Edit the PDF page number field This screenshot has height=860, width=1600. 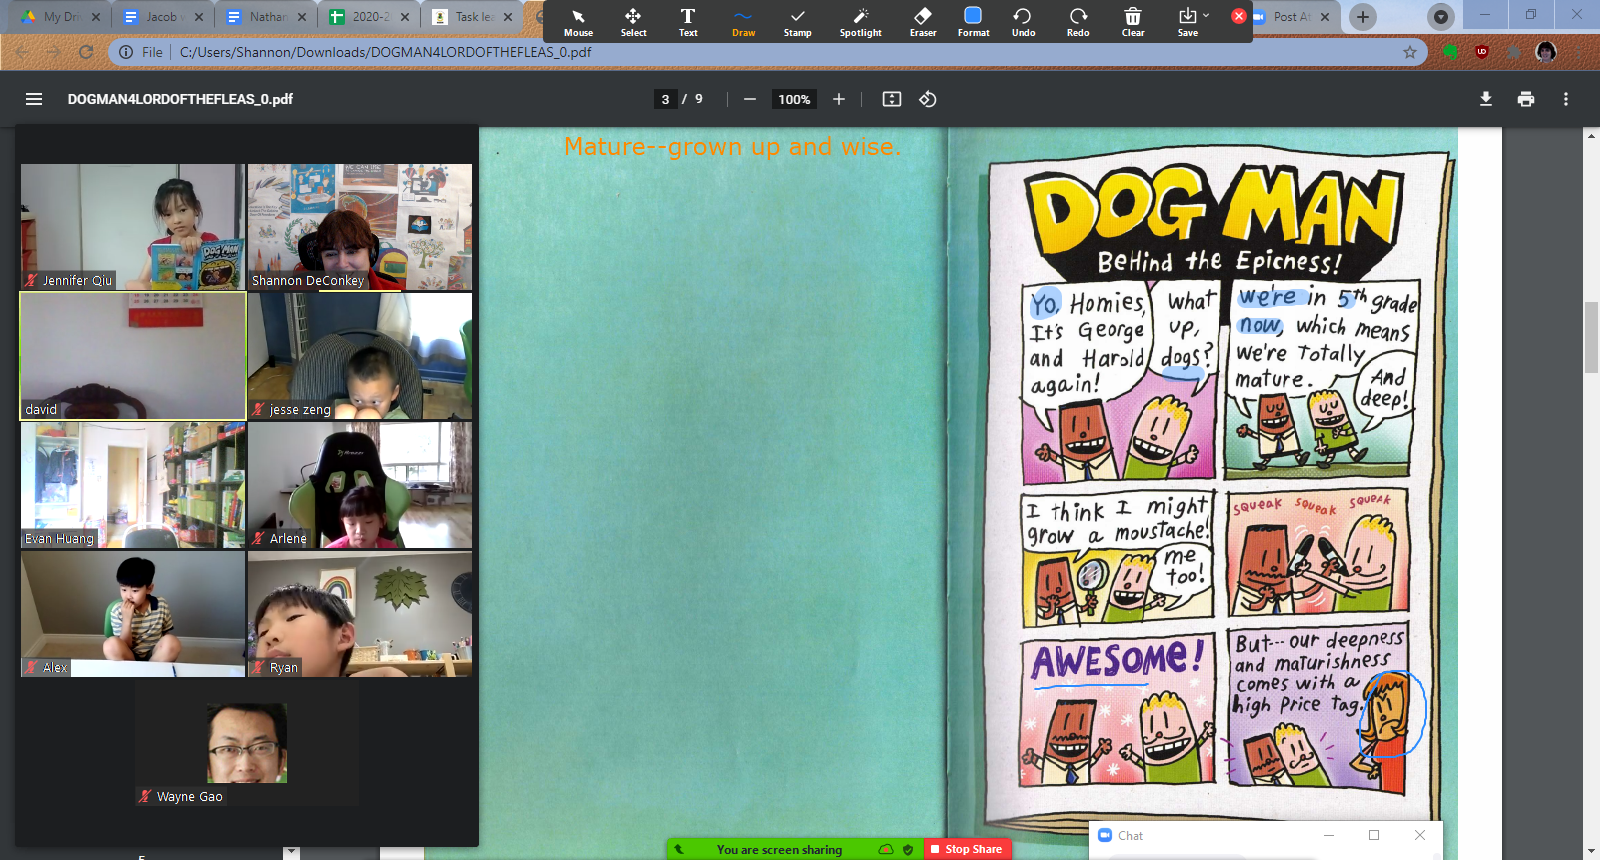click(665, 99)
